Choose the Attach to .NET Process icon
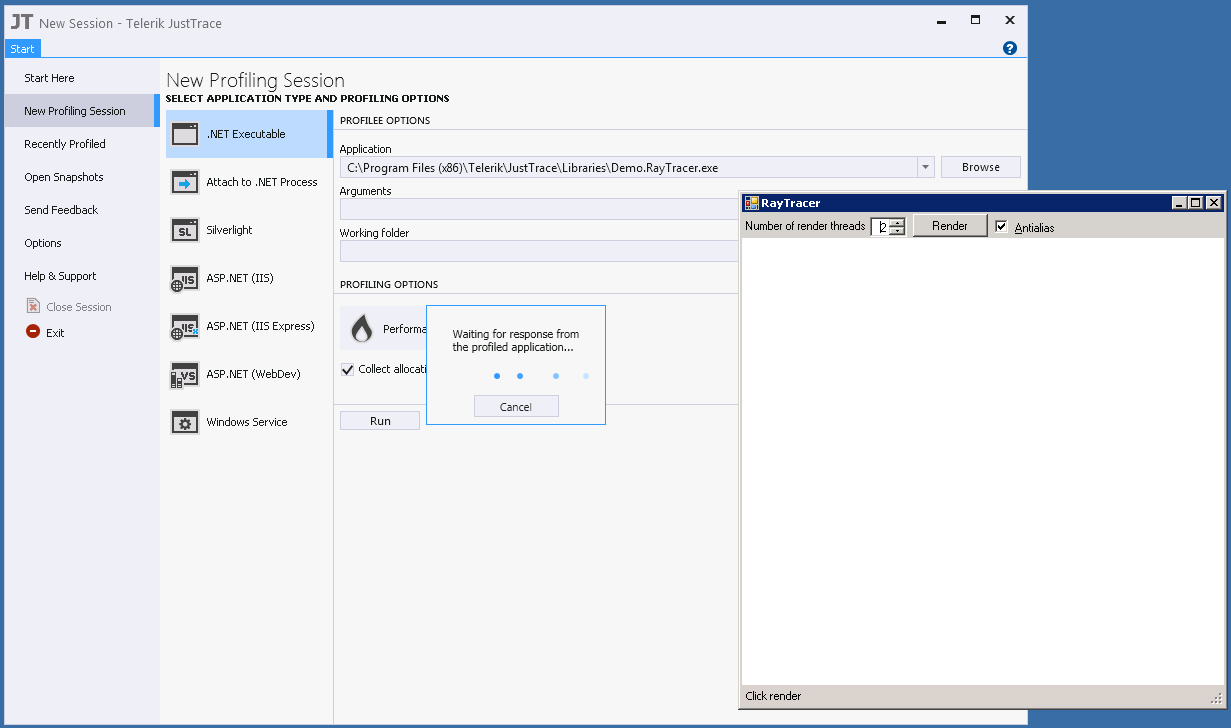 click(185, 182)
